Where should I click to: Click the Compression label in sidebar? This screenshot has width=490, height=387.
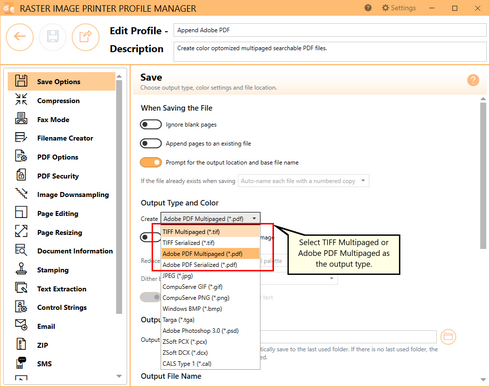[58, 101]
